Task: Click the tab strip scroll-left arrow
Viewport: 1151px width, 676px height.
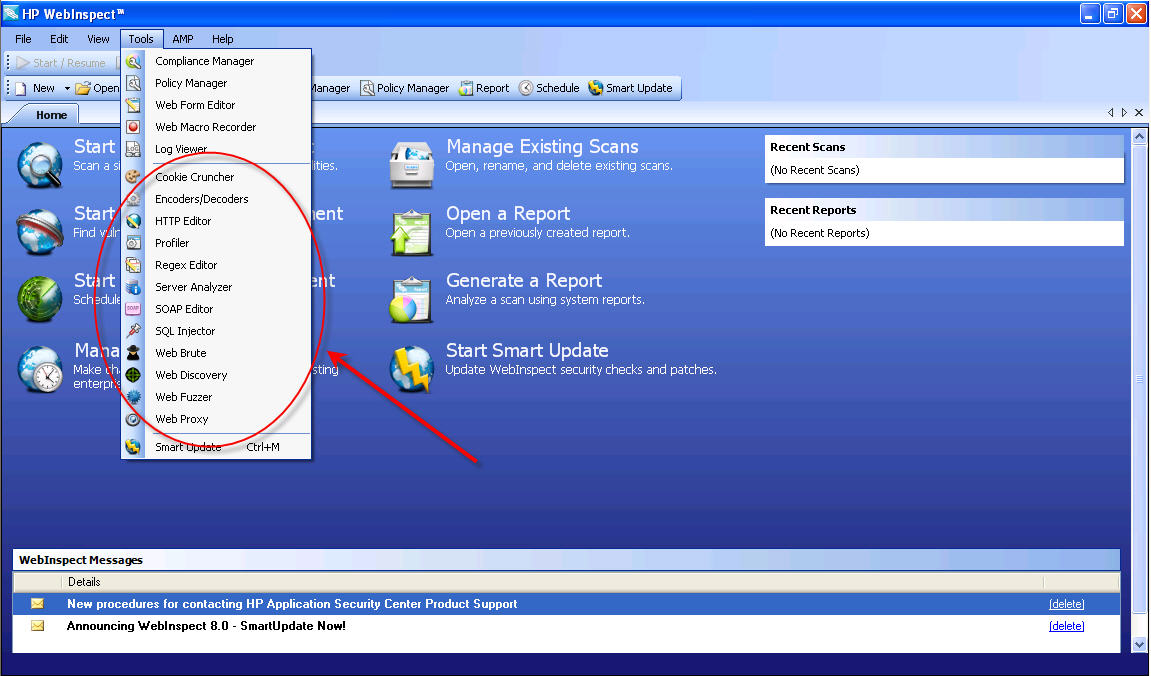Action: (1111, 113)
